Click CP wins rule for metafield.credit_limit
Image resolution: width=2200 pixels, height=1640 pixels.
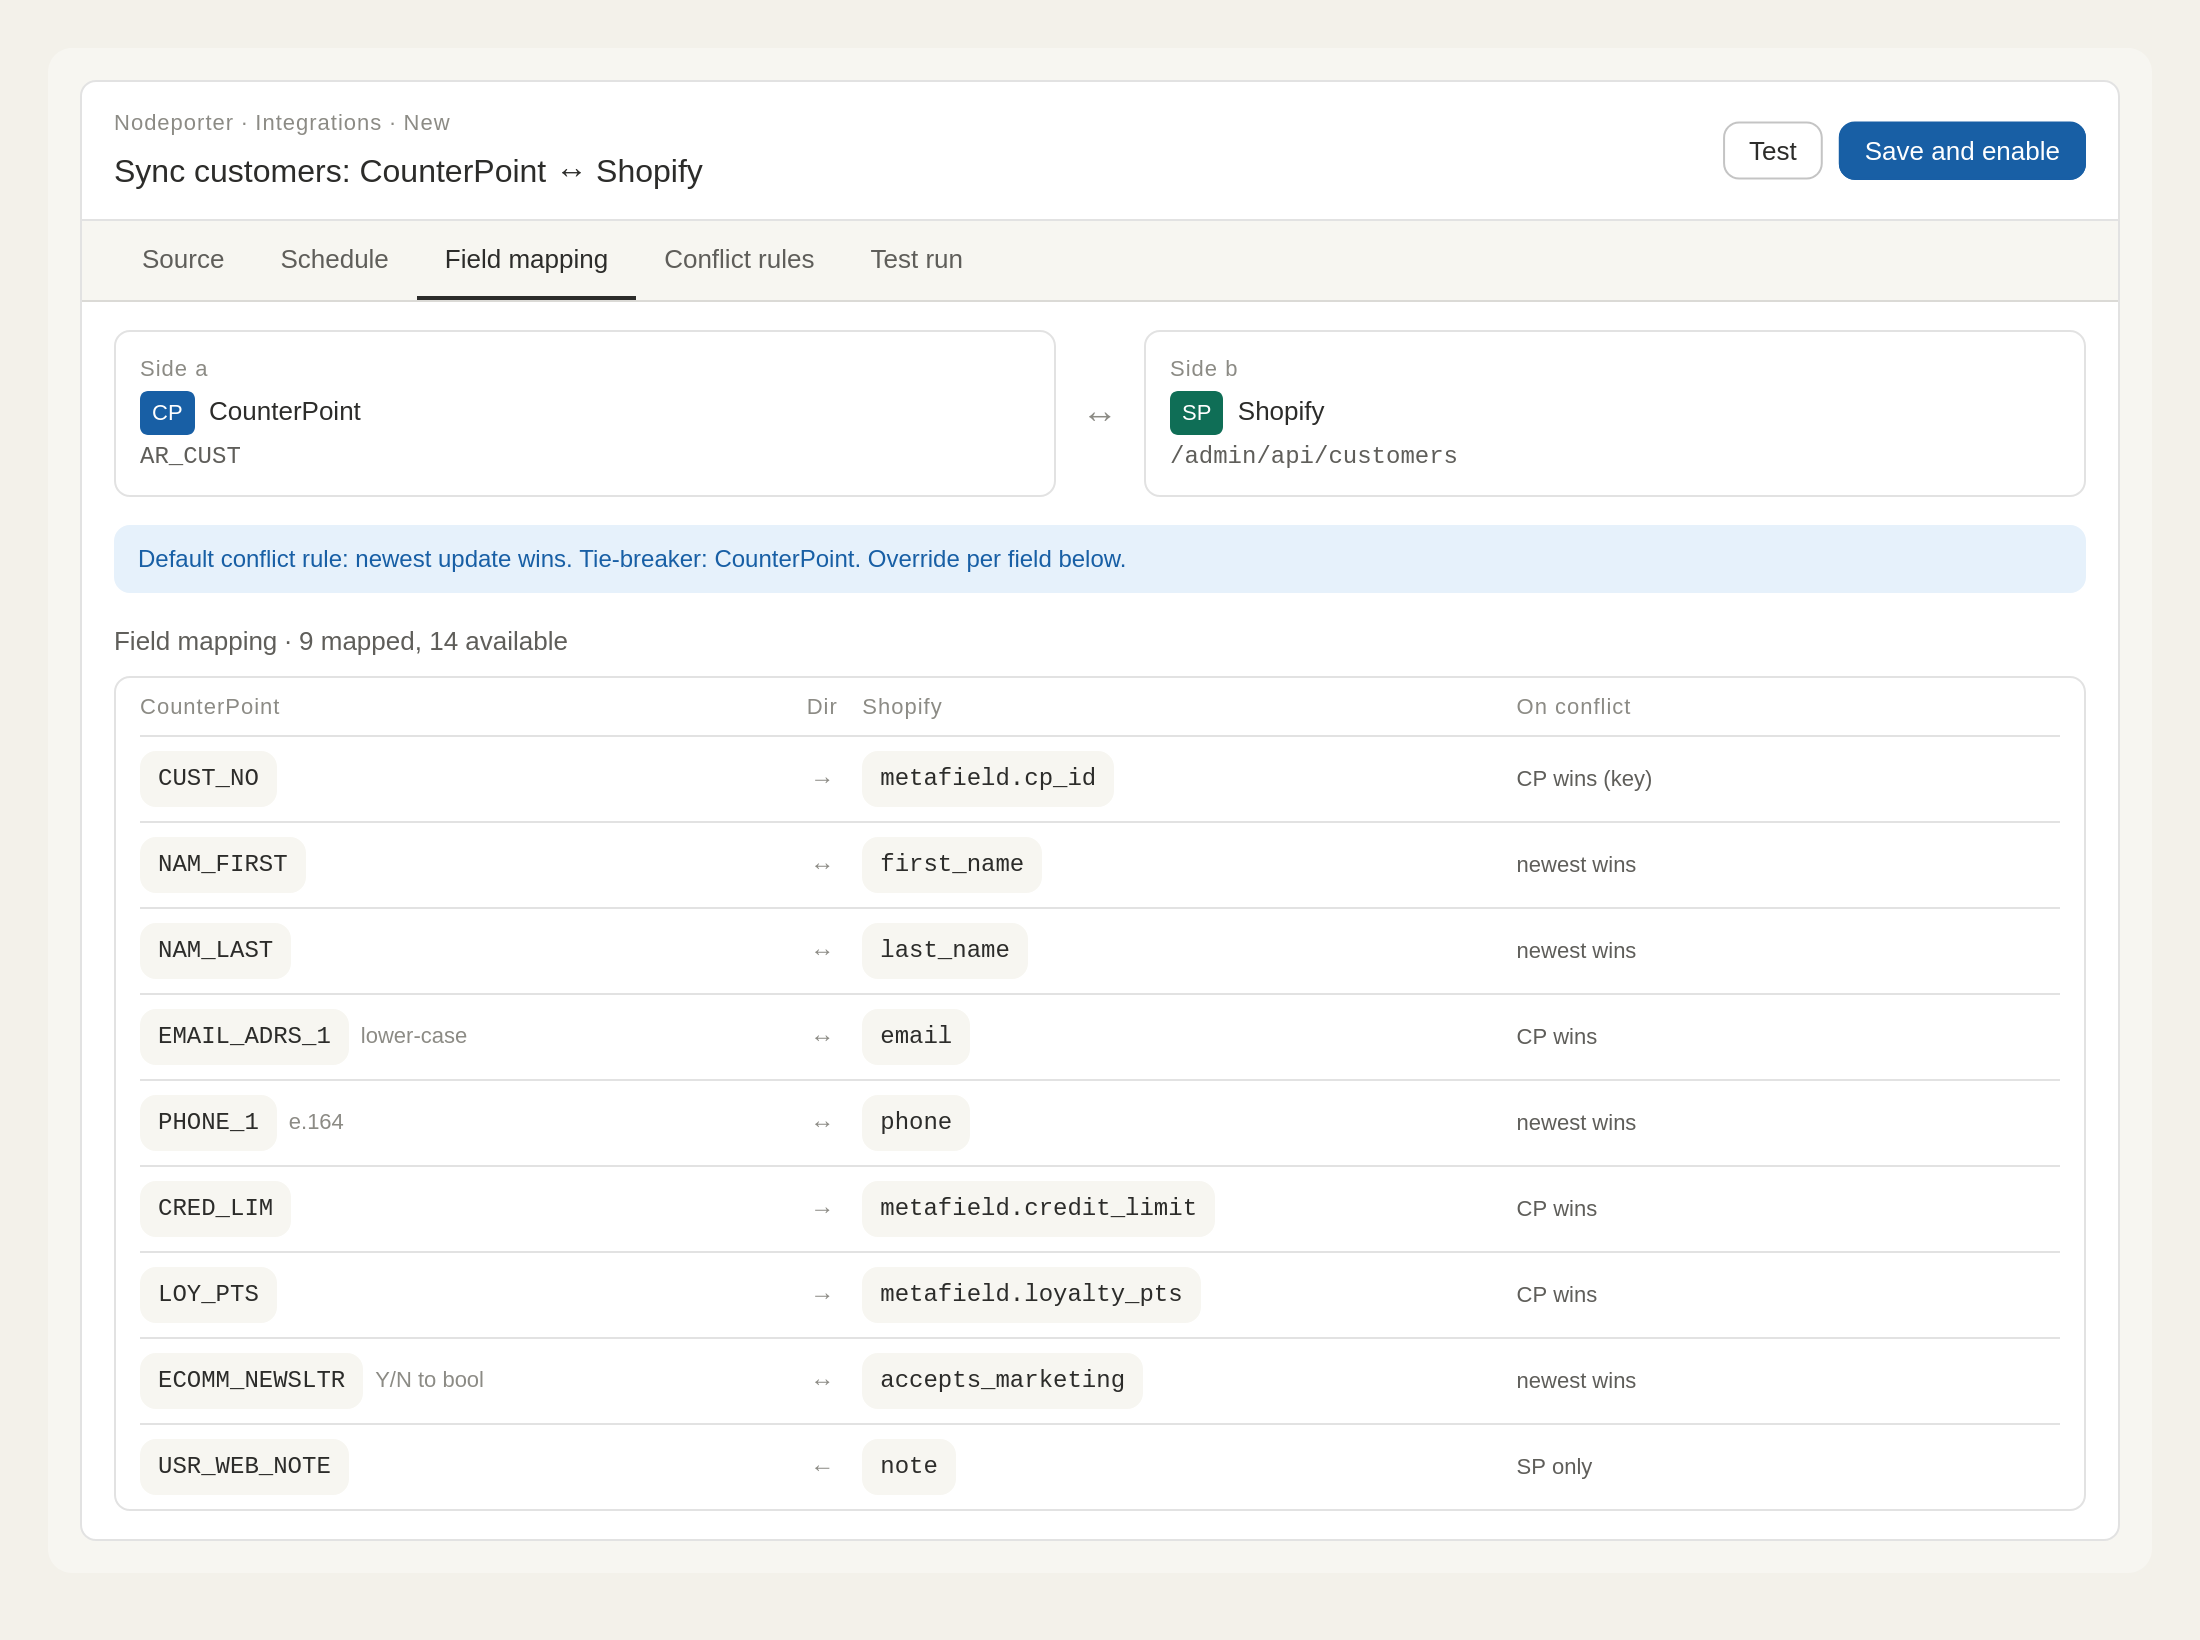coord(1557,1209)
